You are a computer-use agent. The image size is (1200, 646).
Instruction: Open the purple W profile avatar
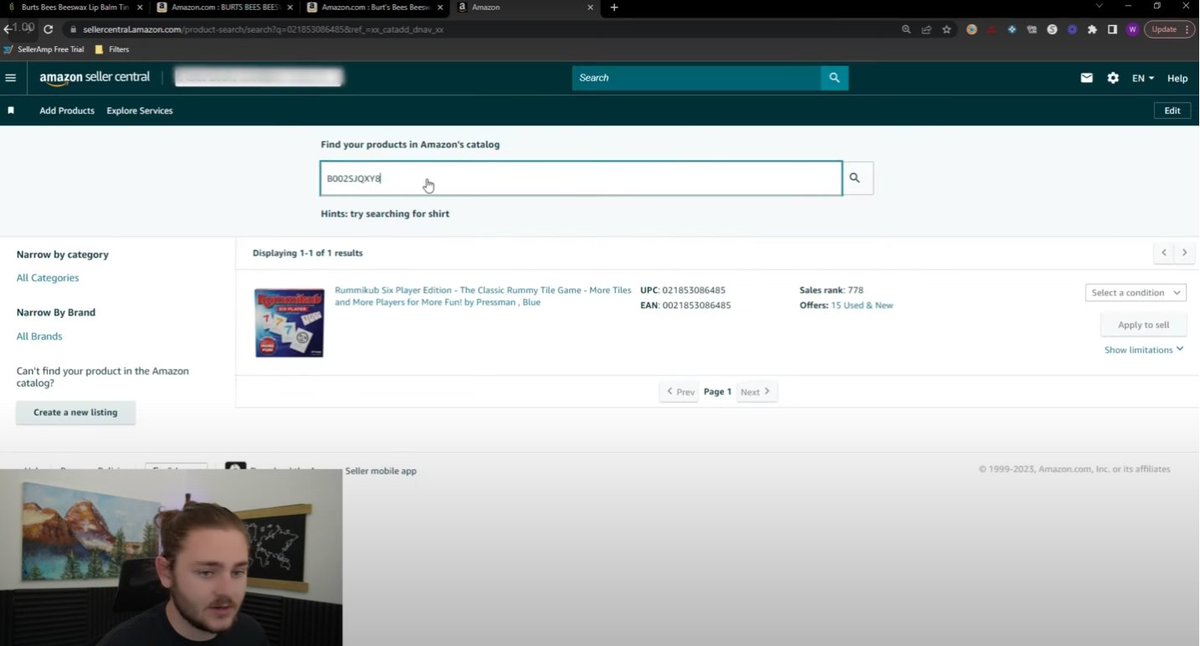1132,29
